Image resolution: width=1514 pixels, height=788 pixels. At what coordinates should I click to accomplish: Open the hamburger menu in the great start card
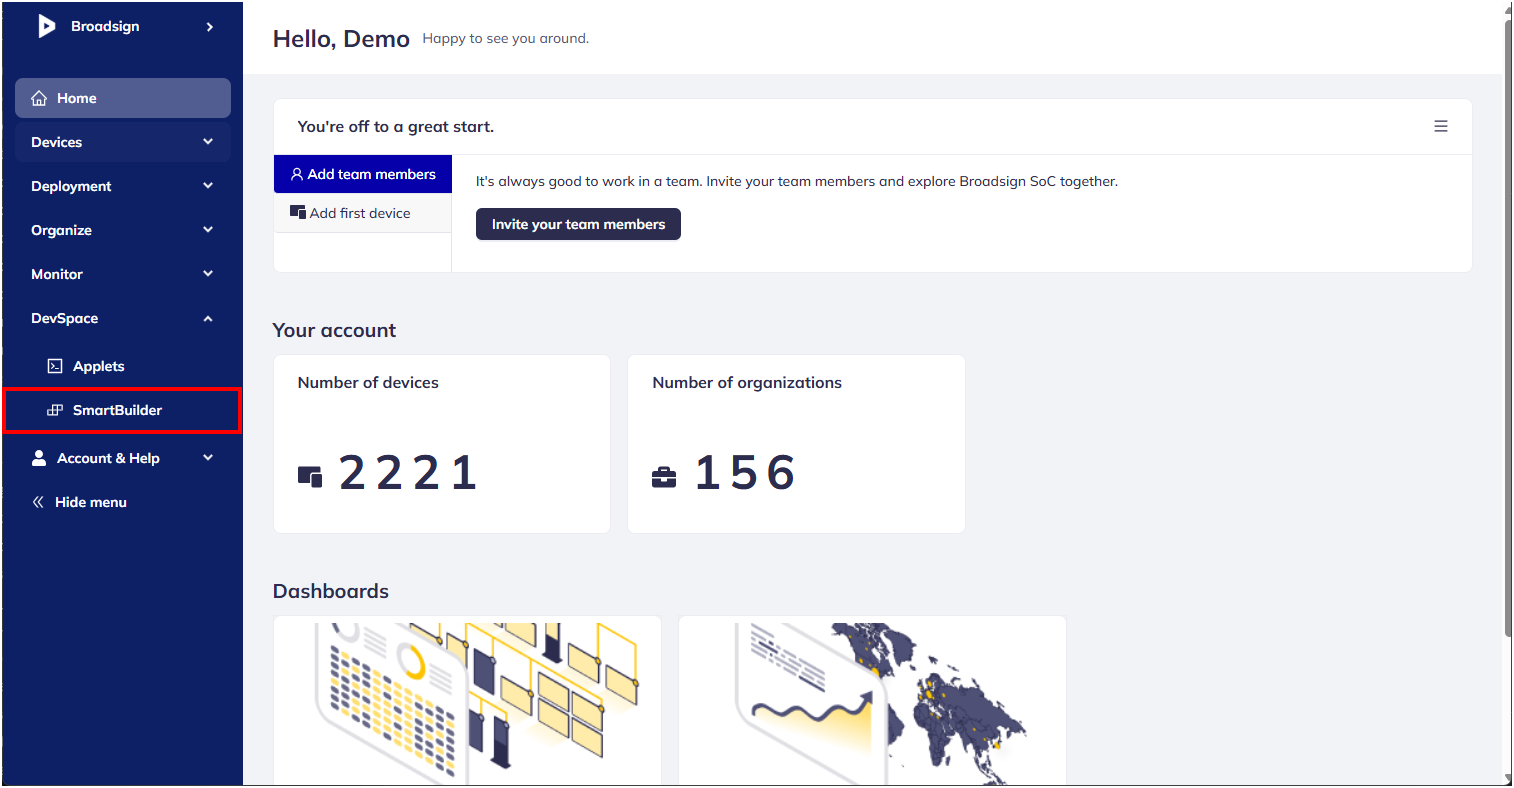(1441, 127)
